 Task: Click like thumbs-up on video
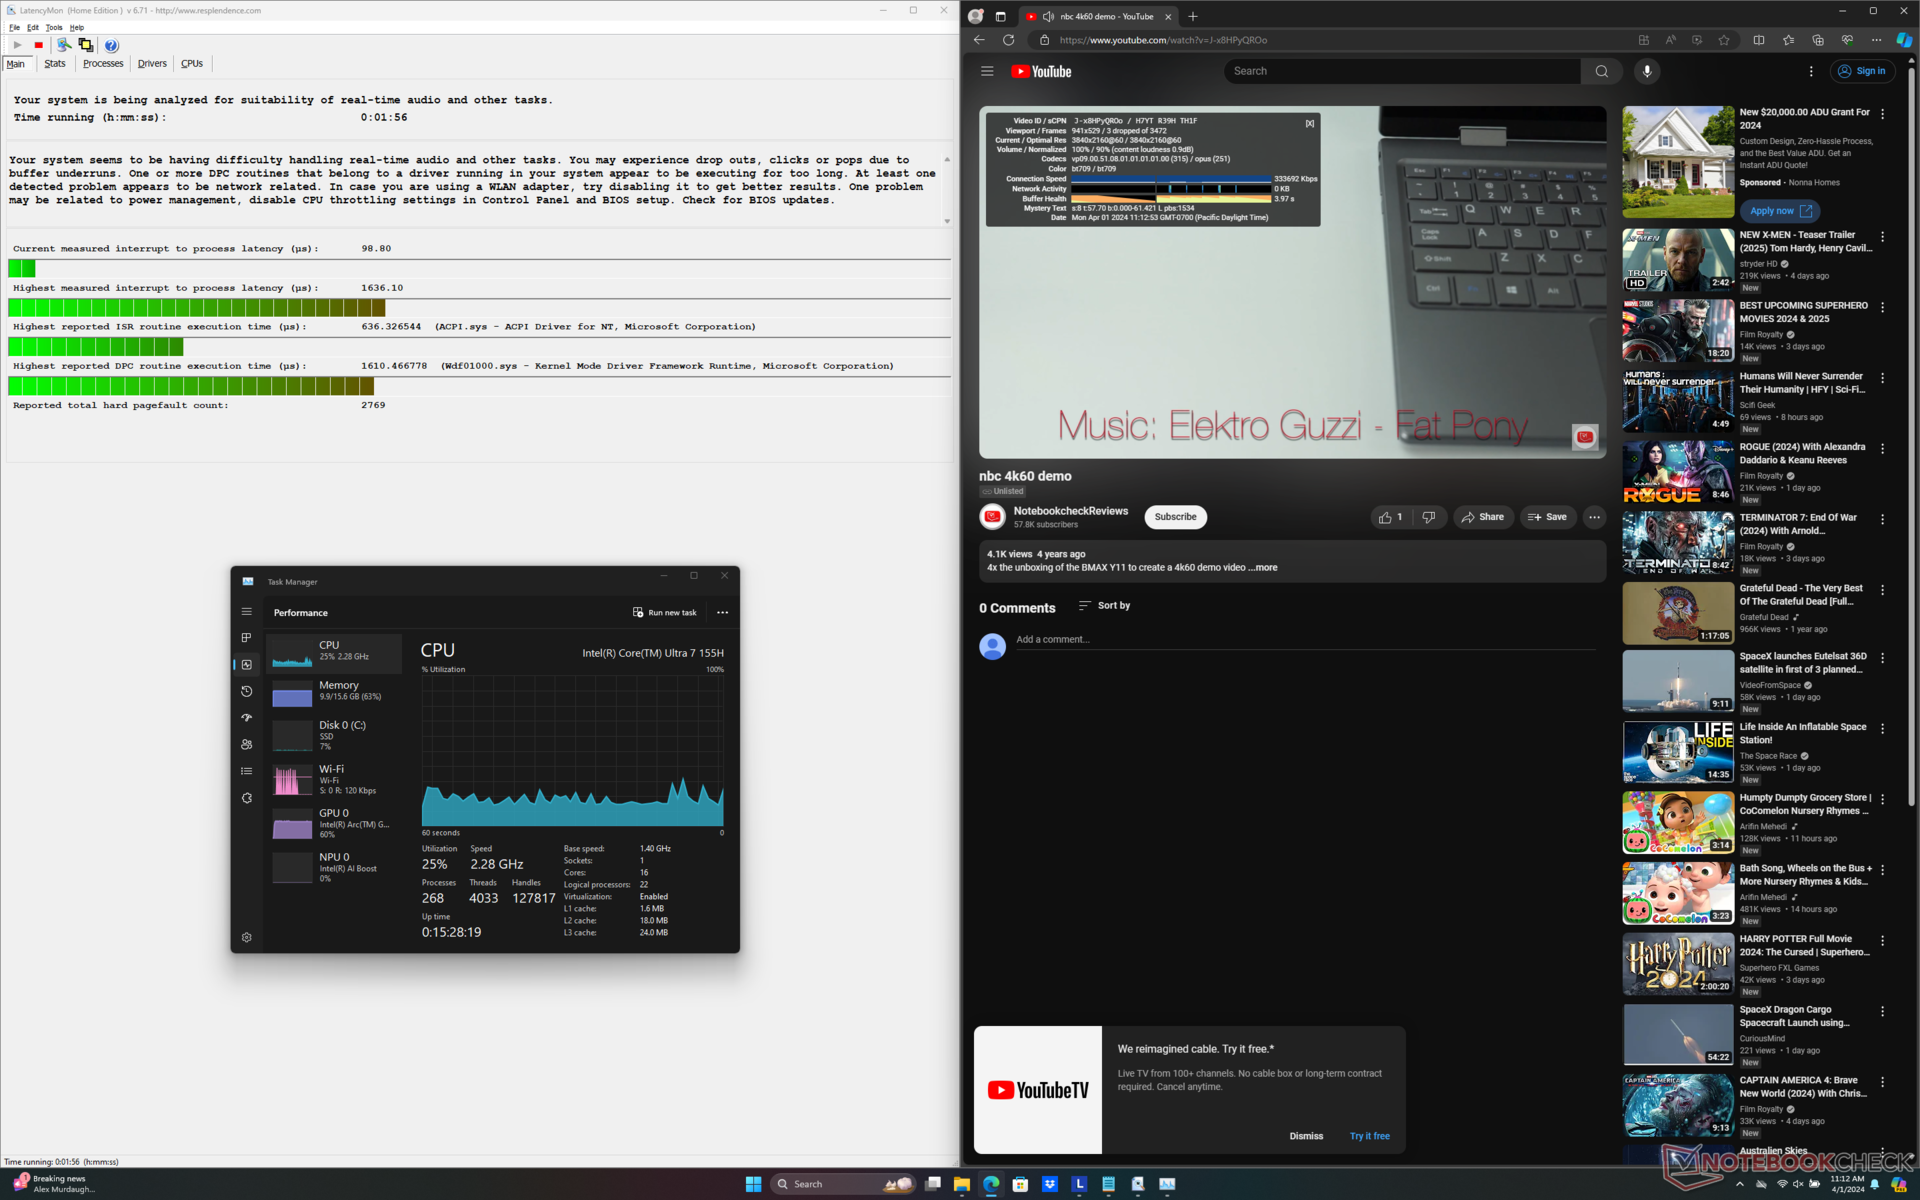[1391, 517]
